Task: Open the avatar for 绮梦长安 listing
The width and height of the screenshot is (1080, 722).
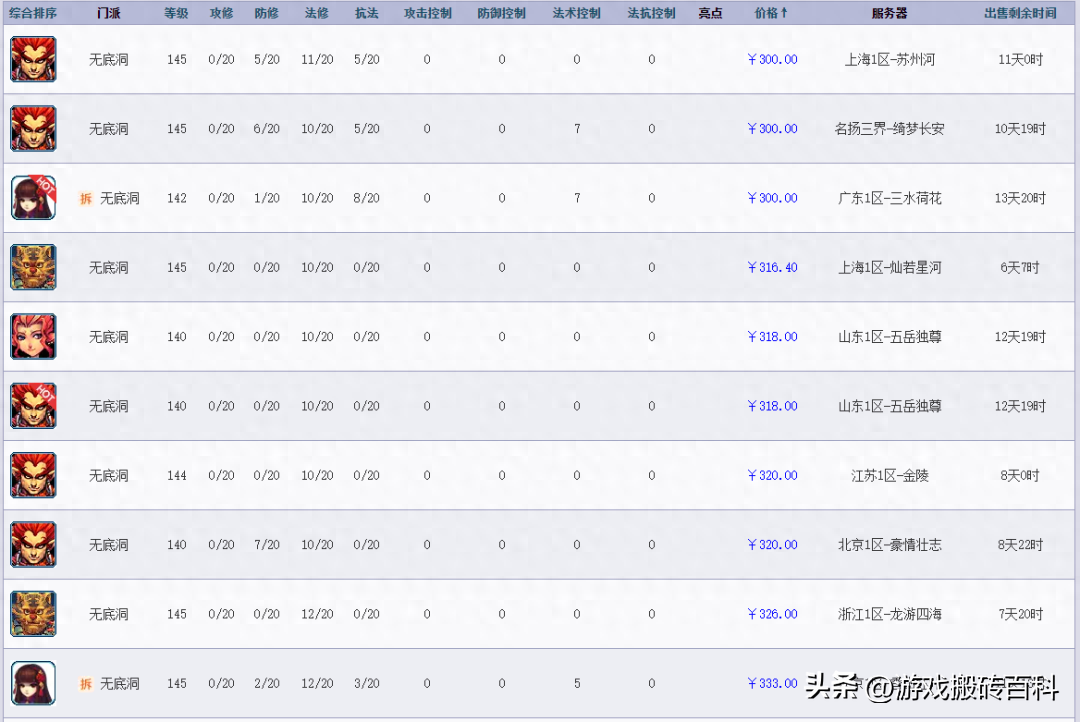Action: [x=33, y=128]
